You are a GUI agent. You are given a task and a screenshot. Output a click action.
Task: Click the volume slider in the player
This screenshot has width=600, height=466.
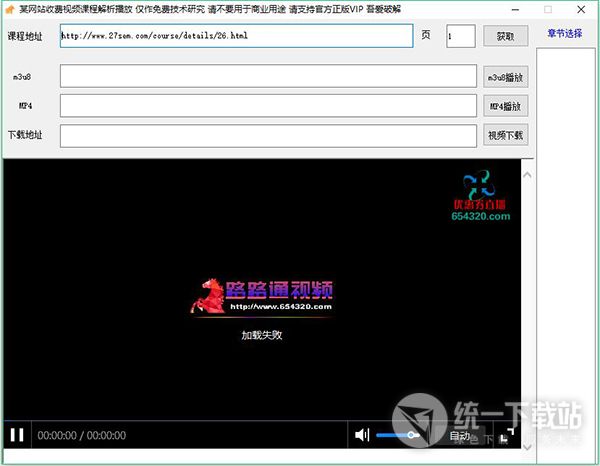pyautogui.click(x=397, y=435)
